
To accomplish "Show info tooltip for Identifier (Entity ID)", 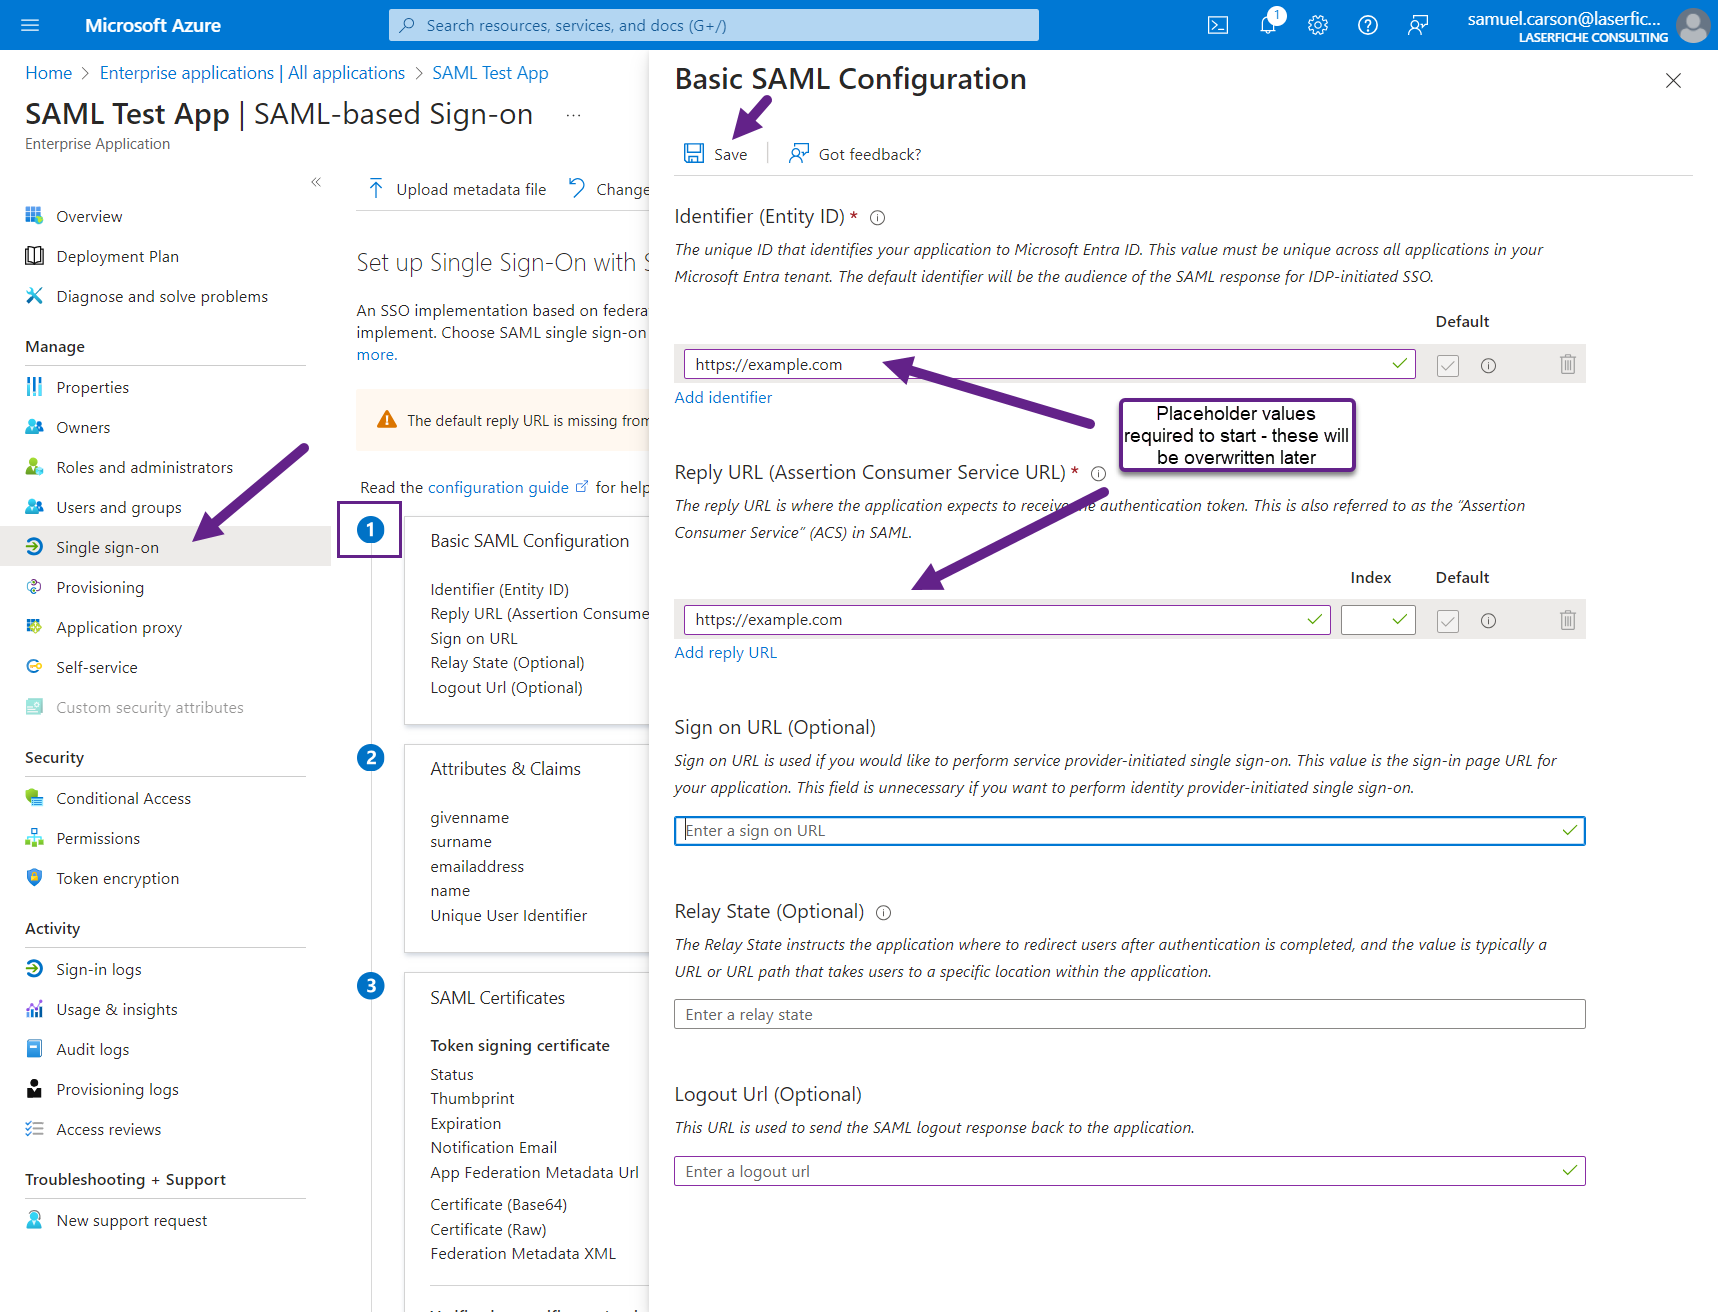I will 877,217.
